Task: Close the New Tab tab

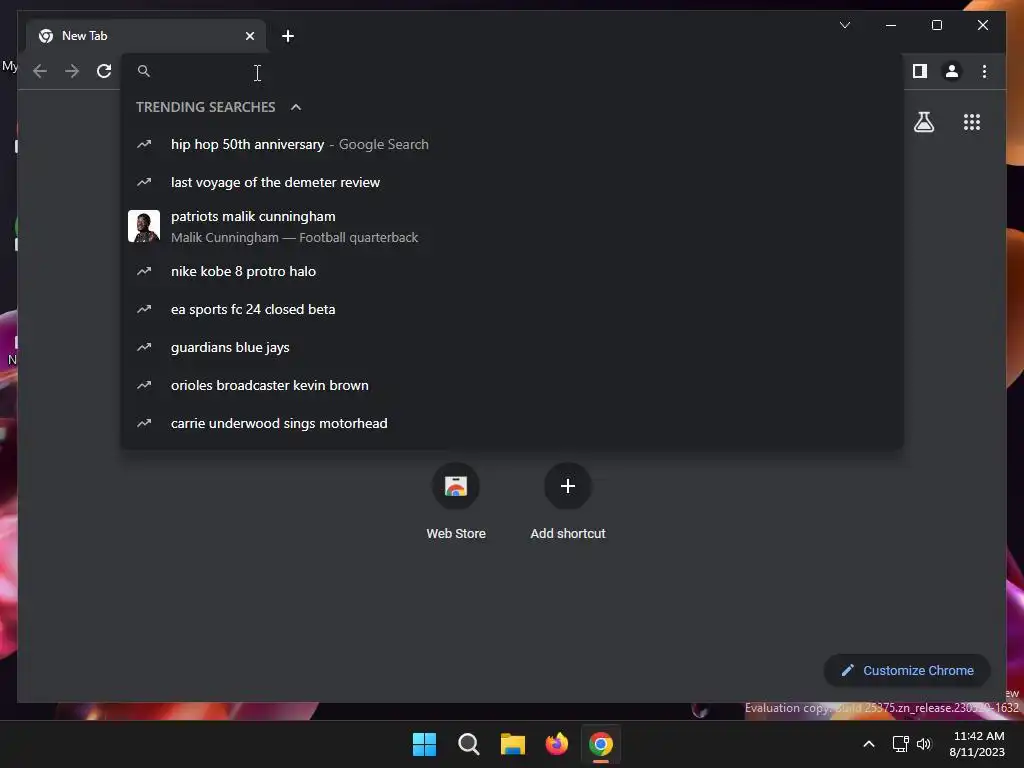Action: [x=249, y=36]
